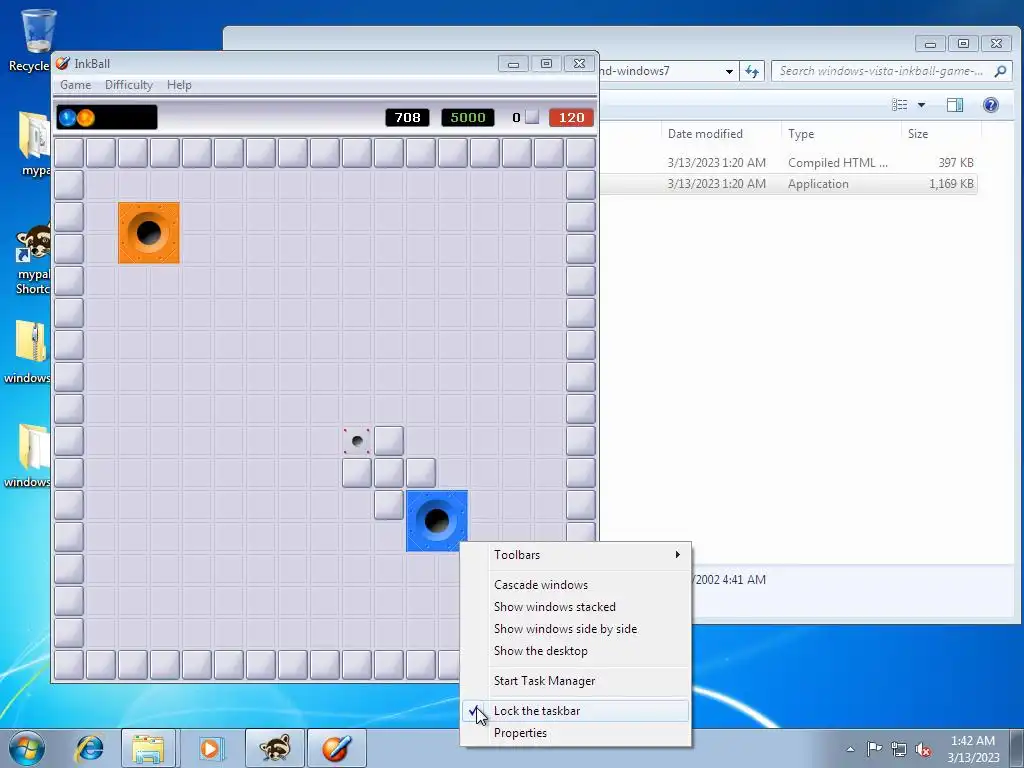Viewport: 1024px width, 768px height.
Task: Expand the Toolbars submenu
Action: tap(575, 554)
